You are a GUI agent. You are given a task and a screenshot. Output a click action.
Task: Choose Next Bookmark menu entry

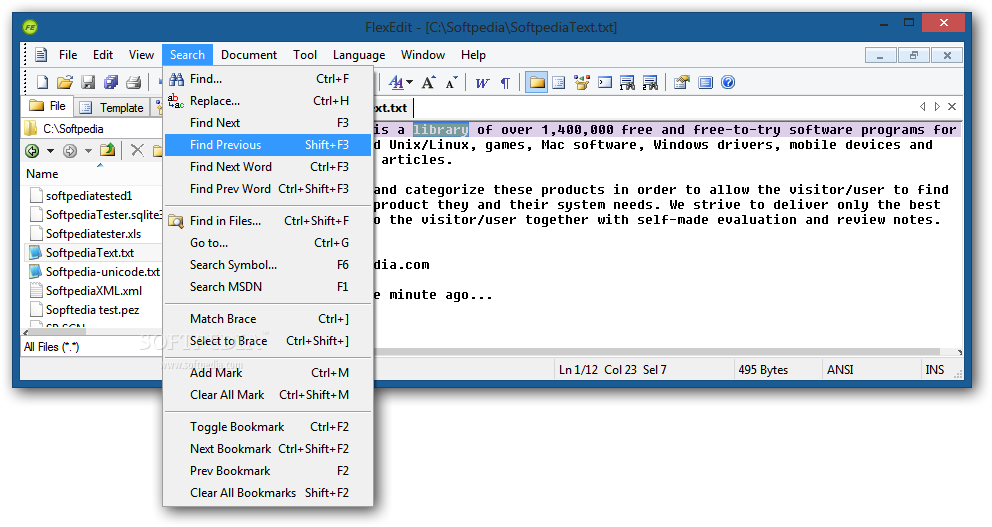[x=268, y=449]
